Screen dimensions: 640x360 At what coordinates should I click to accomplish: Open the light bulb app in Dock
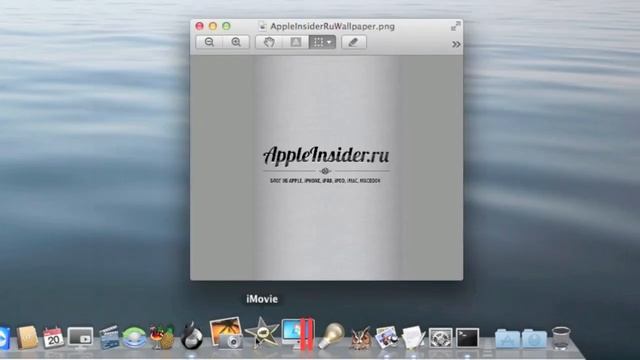click(x=331, y=336)
